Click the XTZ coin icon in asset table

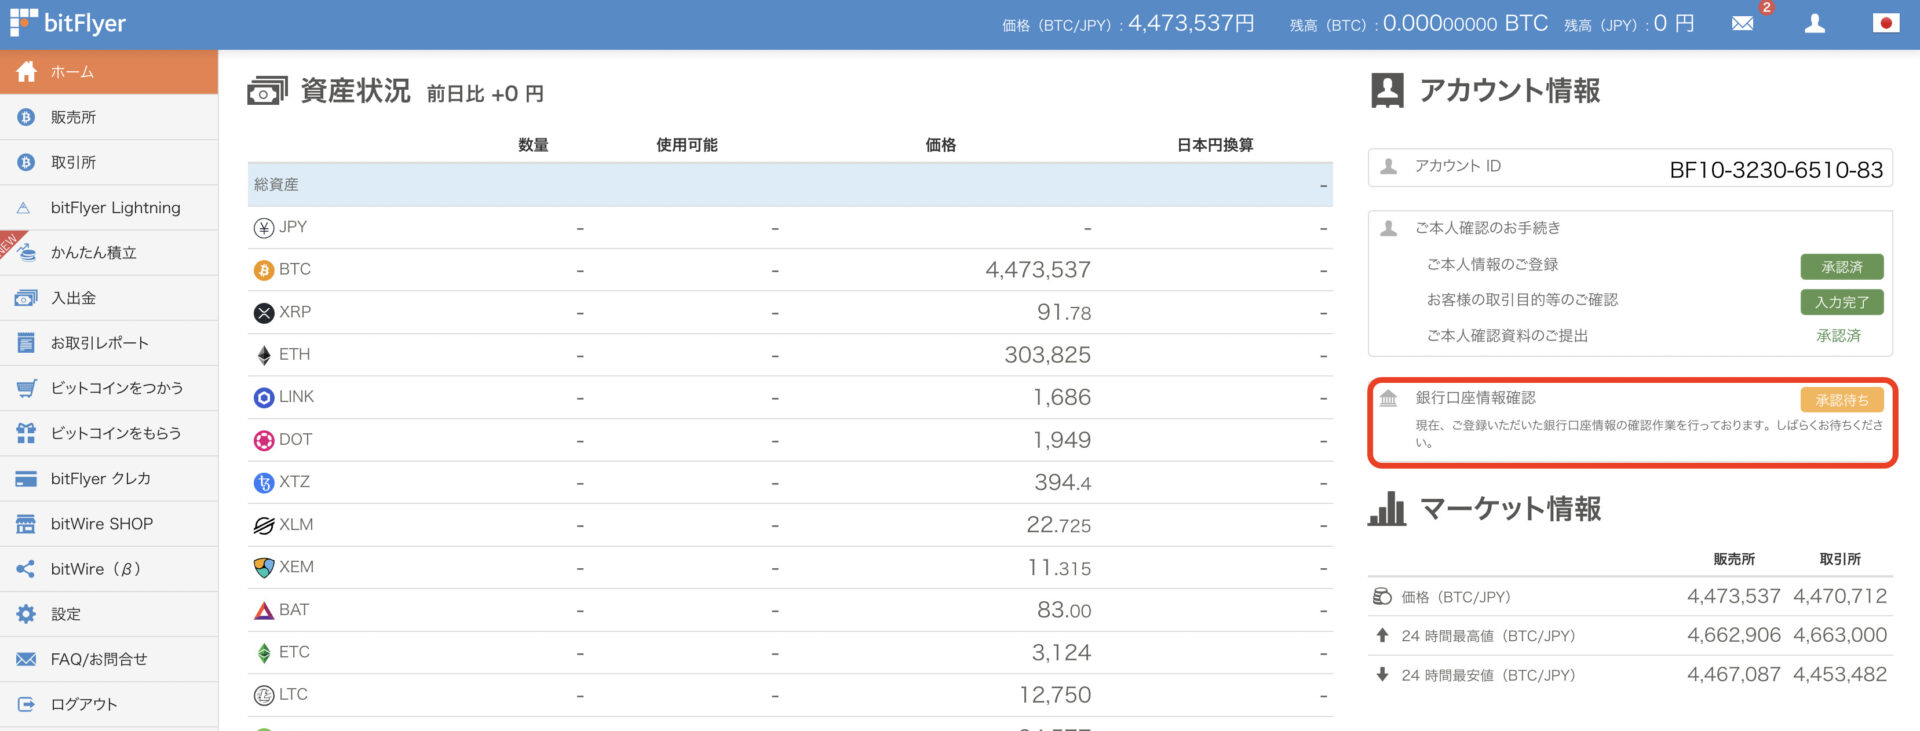click(x=264, y=483)
